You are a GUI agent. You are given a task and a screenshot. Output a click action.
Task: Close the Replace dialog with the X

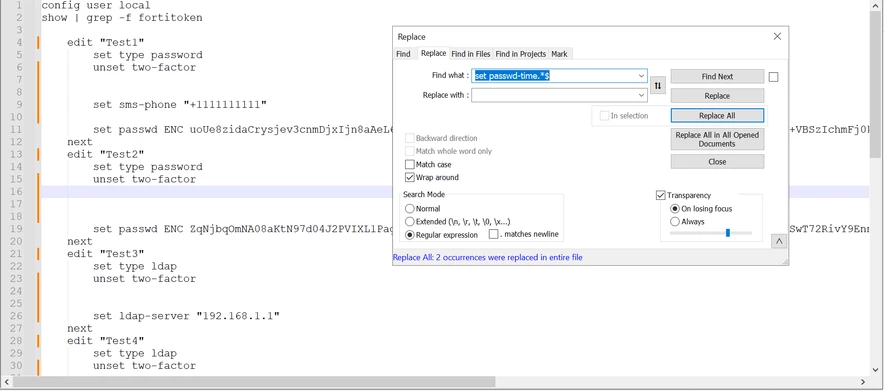(x=777, y=36)
